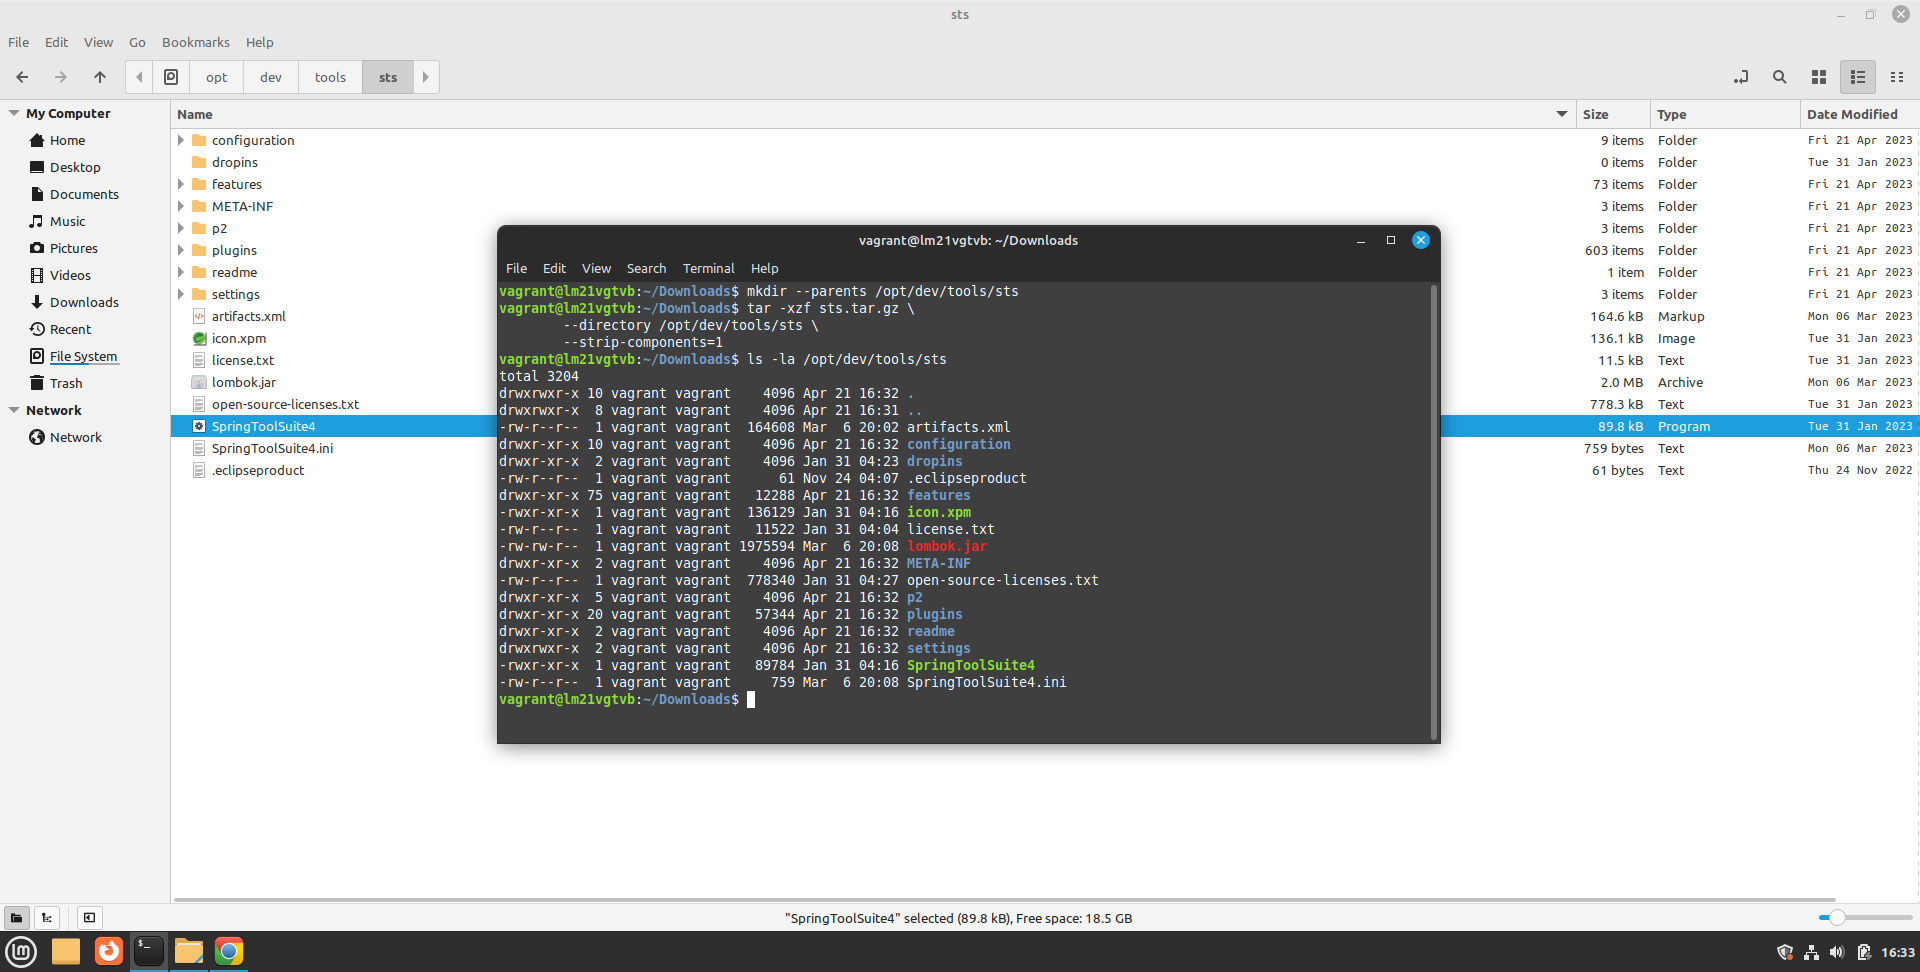Adjust the zoom slider in status bar
Viewport: 1920px width, 972px height.
click(1837, 918)
